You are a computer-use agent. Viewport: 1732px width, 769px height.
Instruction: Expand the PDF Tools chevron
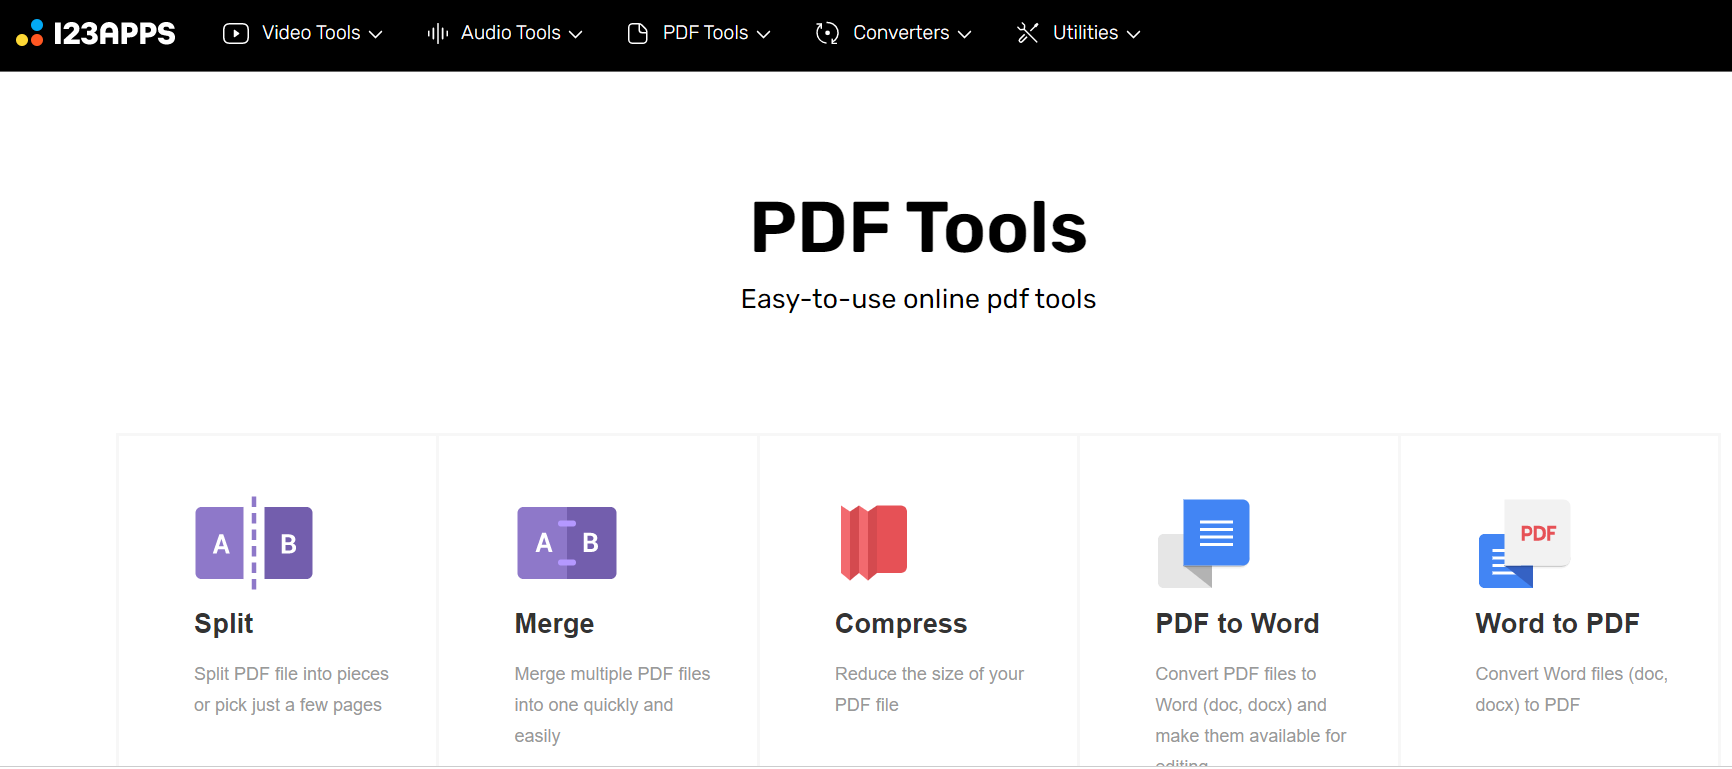[764, 34]
